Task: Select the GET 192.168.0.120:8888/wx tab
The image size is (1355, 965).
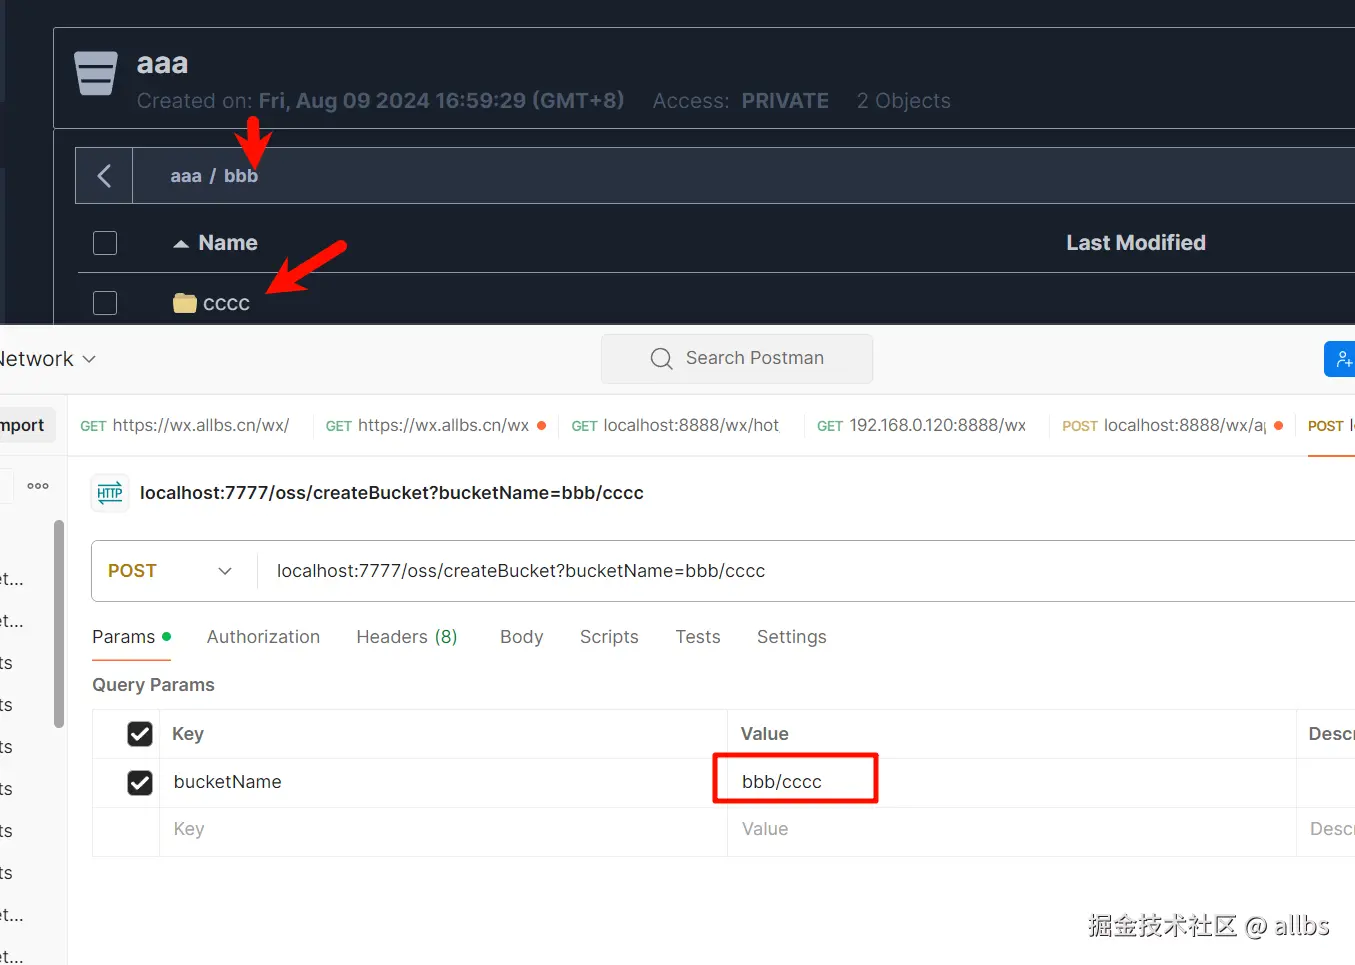Action: coord(921,425)
